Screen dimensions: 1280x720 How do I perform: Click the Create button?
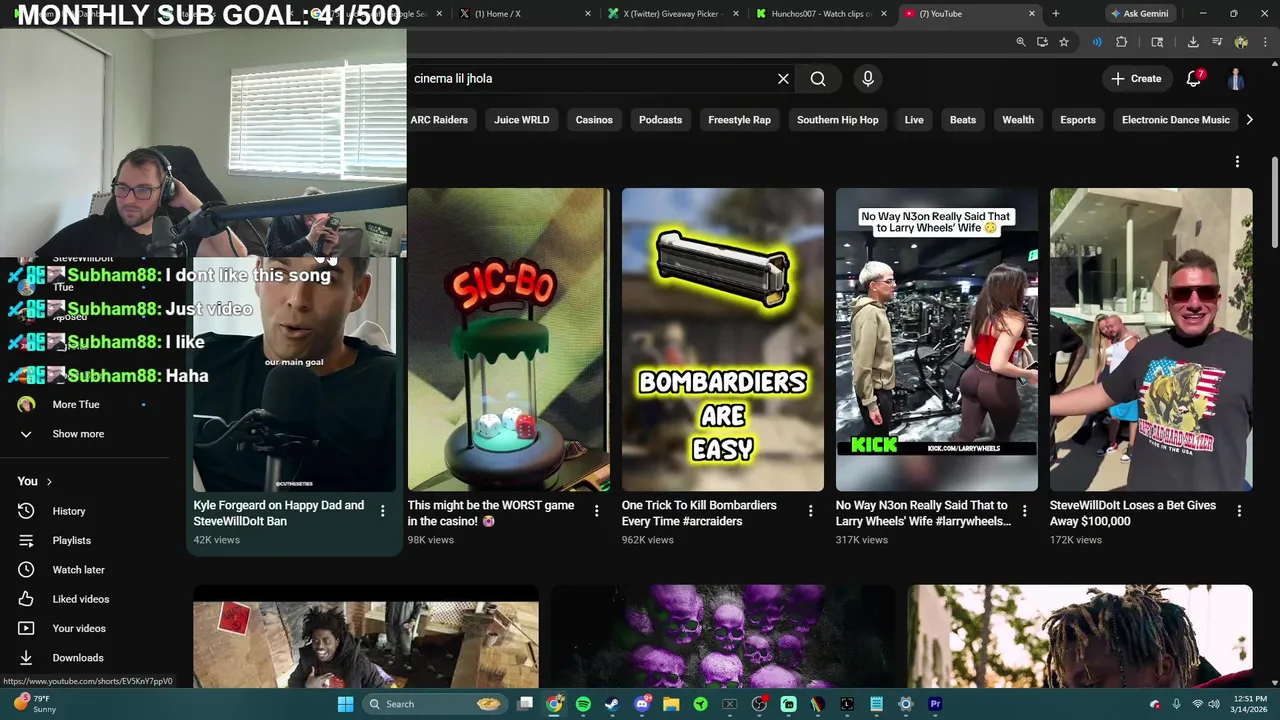(x=1136, y=79)
